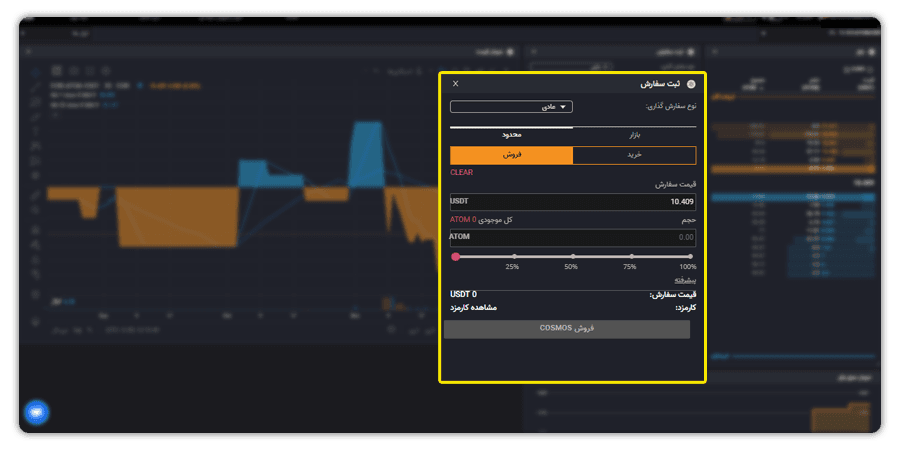Click the icon beside ثبت سفارش title
Viewport: 900px width, 450px height.
click(x=690, y=84)
